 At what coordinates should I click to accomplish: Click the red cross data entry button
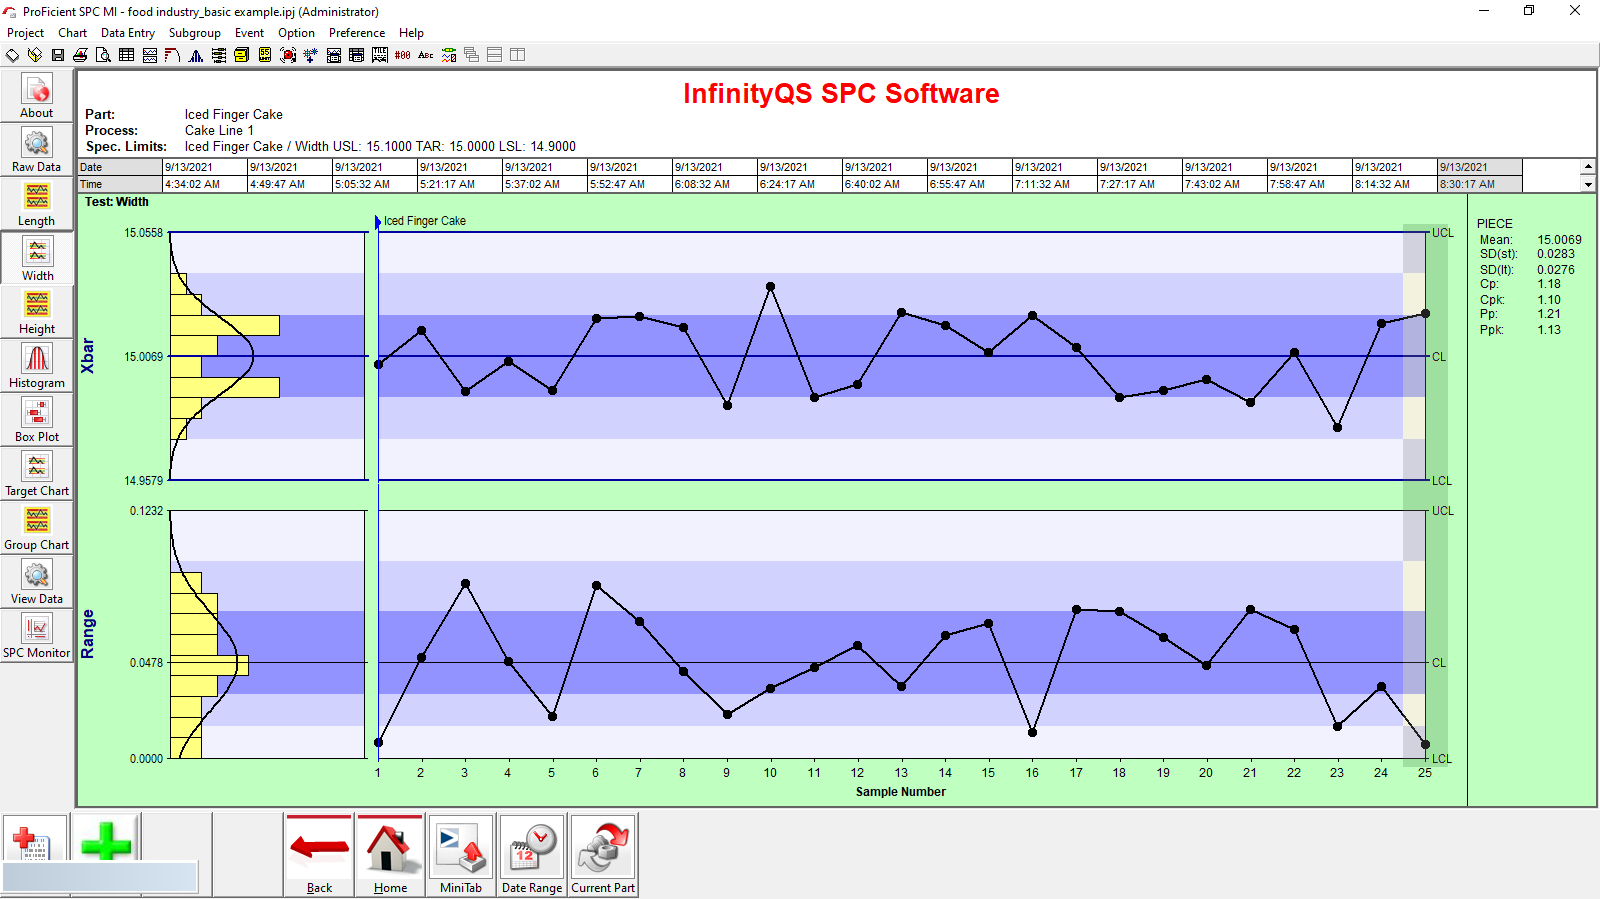(35, 839)
